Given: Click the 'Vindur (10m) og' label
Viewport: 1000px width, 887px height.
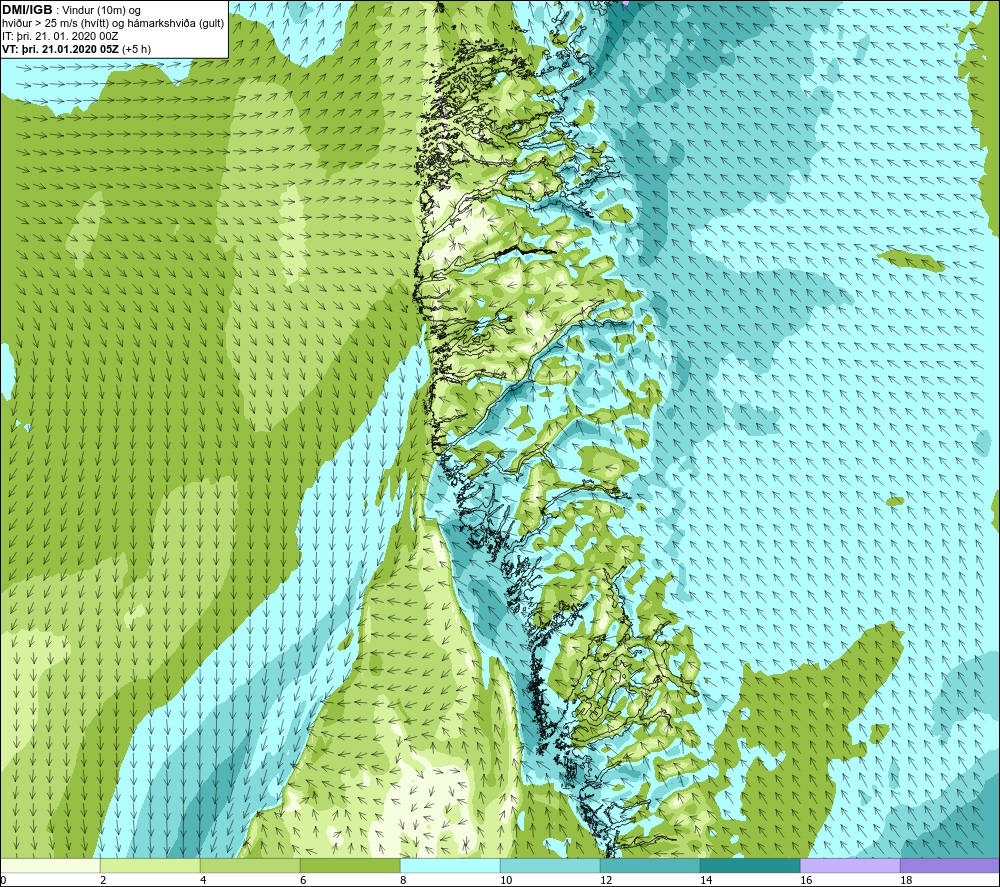Looking at the screenshot, I should coord(102,11).
